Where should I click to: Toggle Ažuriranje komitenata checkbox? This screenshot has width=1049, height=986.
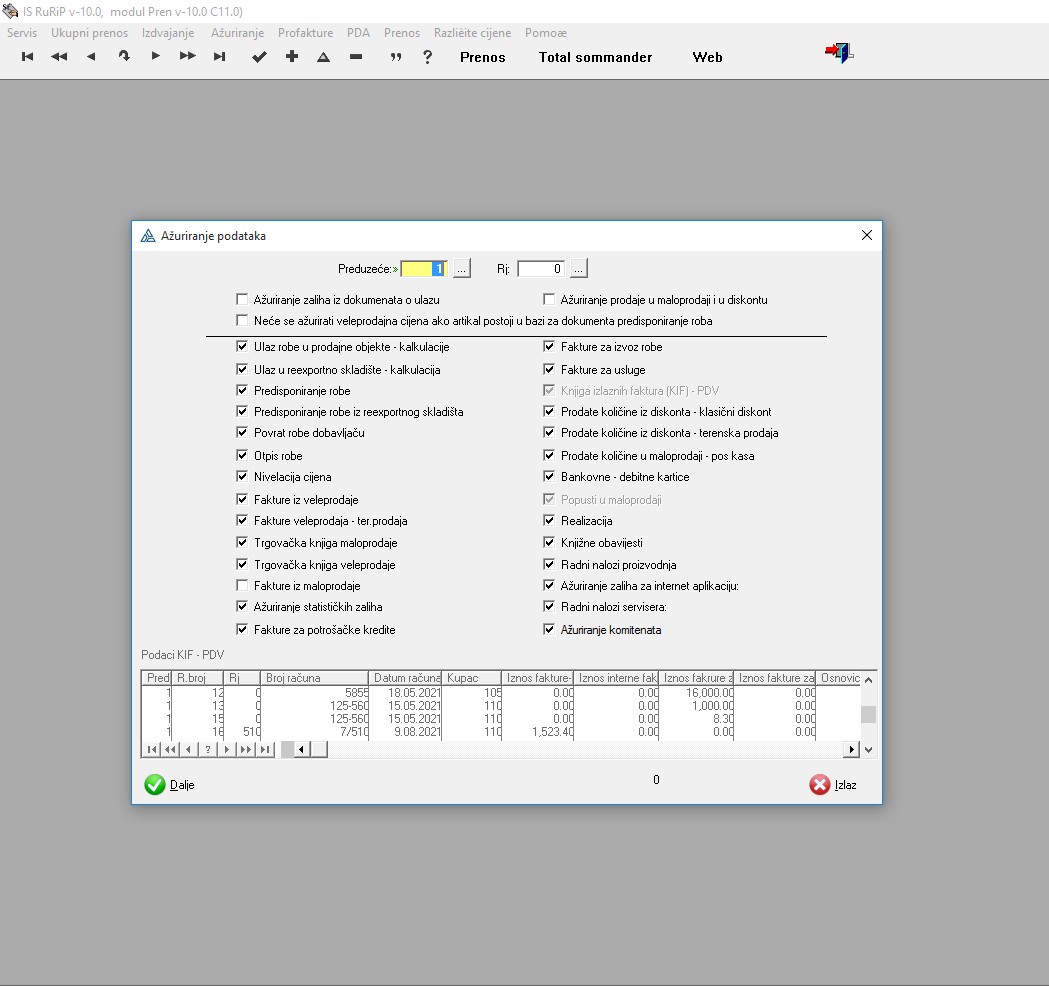pos(548,630)
